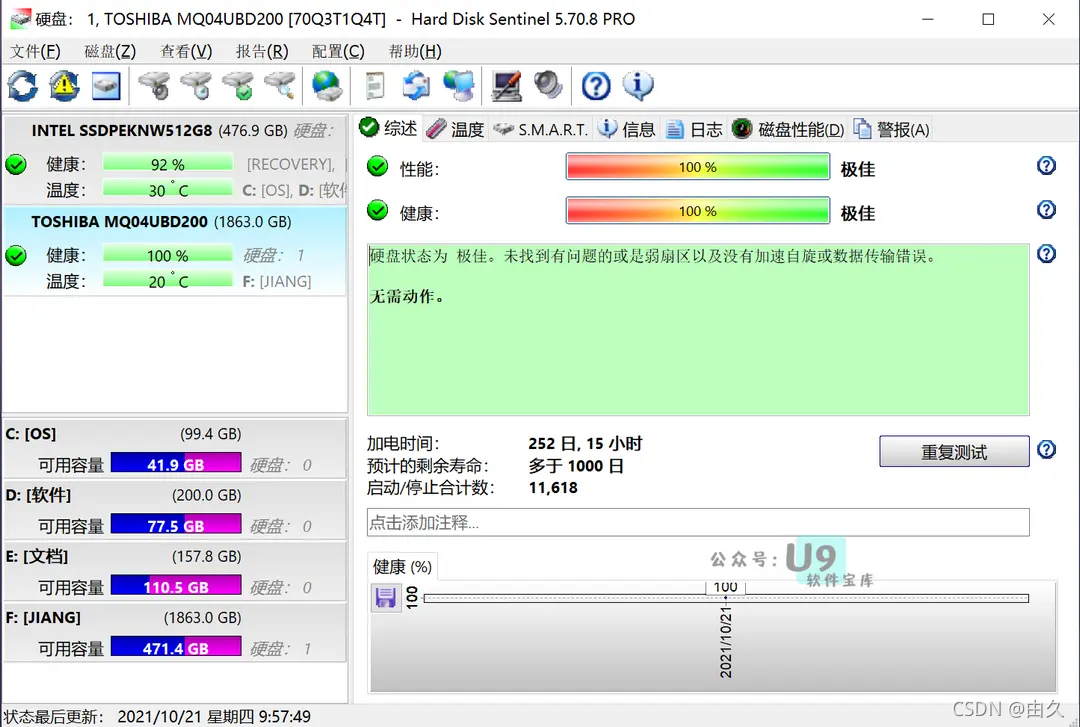
Task: Switch to the 信息 tab
Action: (x=627, y=129)
